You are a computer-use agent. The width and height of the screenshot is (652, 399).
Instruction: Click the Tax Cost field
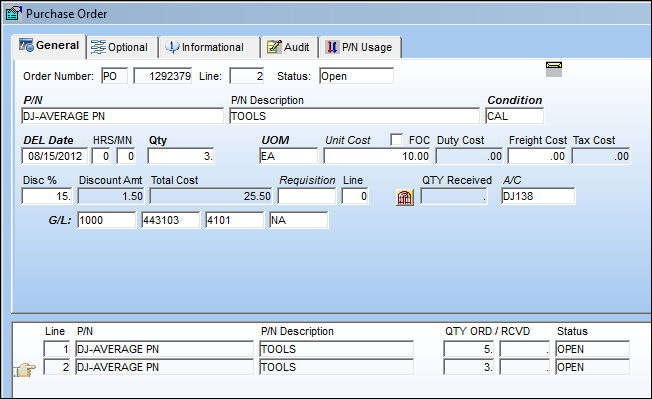(x=601, y=156)
